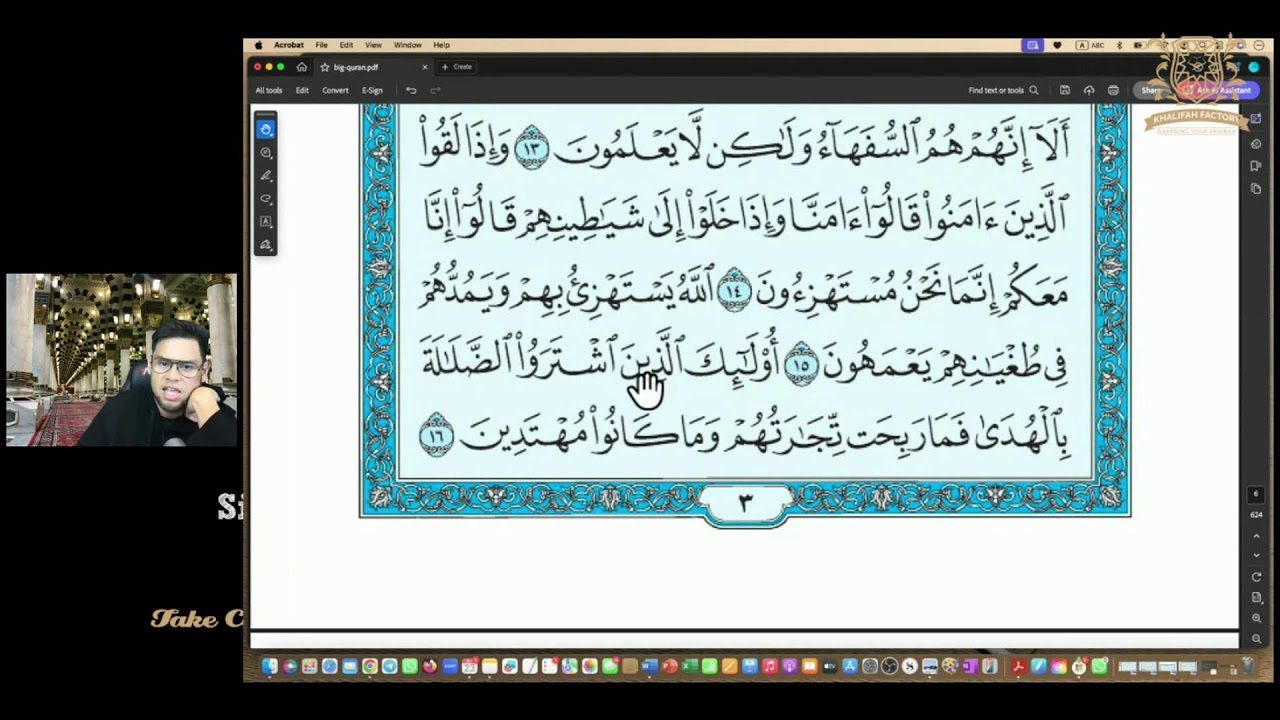Click the purple screen sharing menu bar icon
Image resolution: width=1280 pixels, height=720 pixels.
point(1033,45)
